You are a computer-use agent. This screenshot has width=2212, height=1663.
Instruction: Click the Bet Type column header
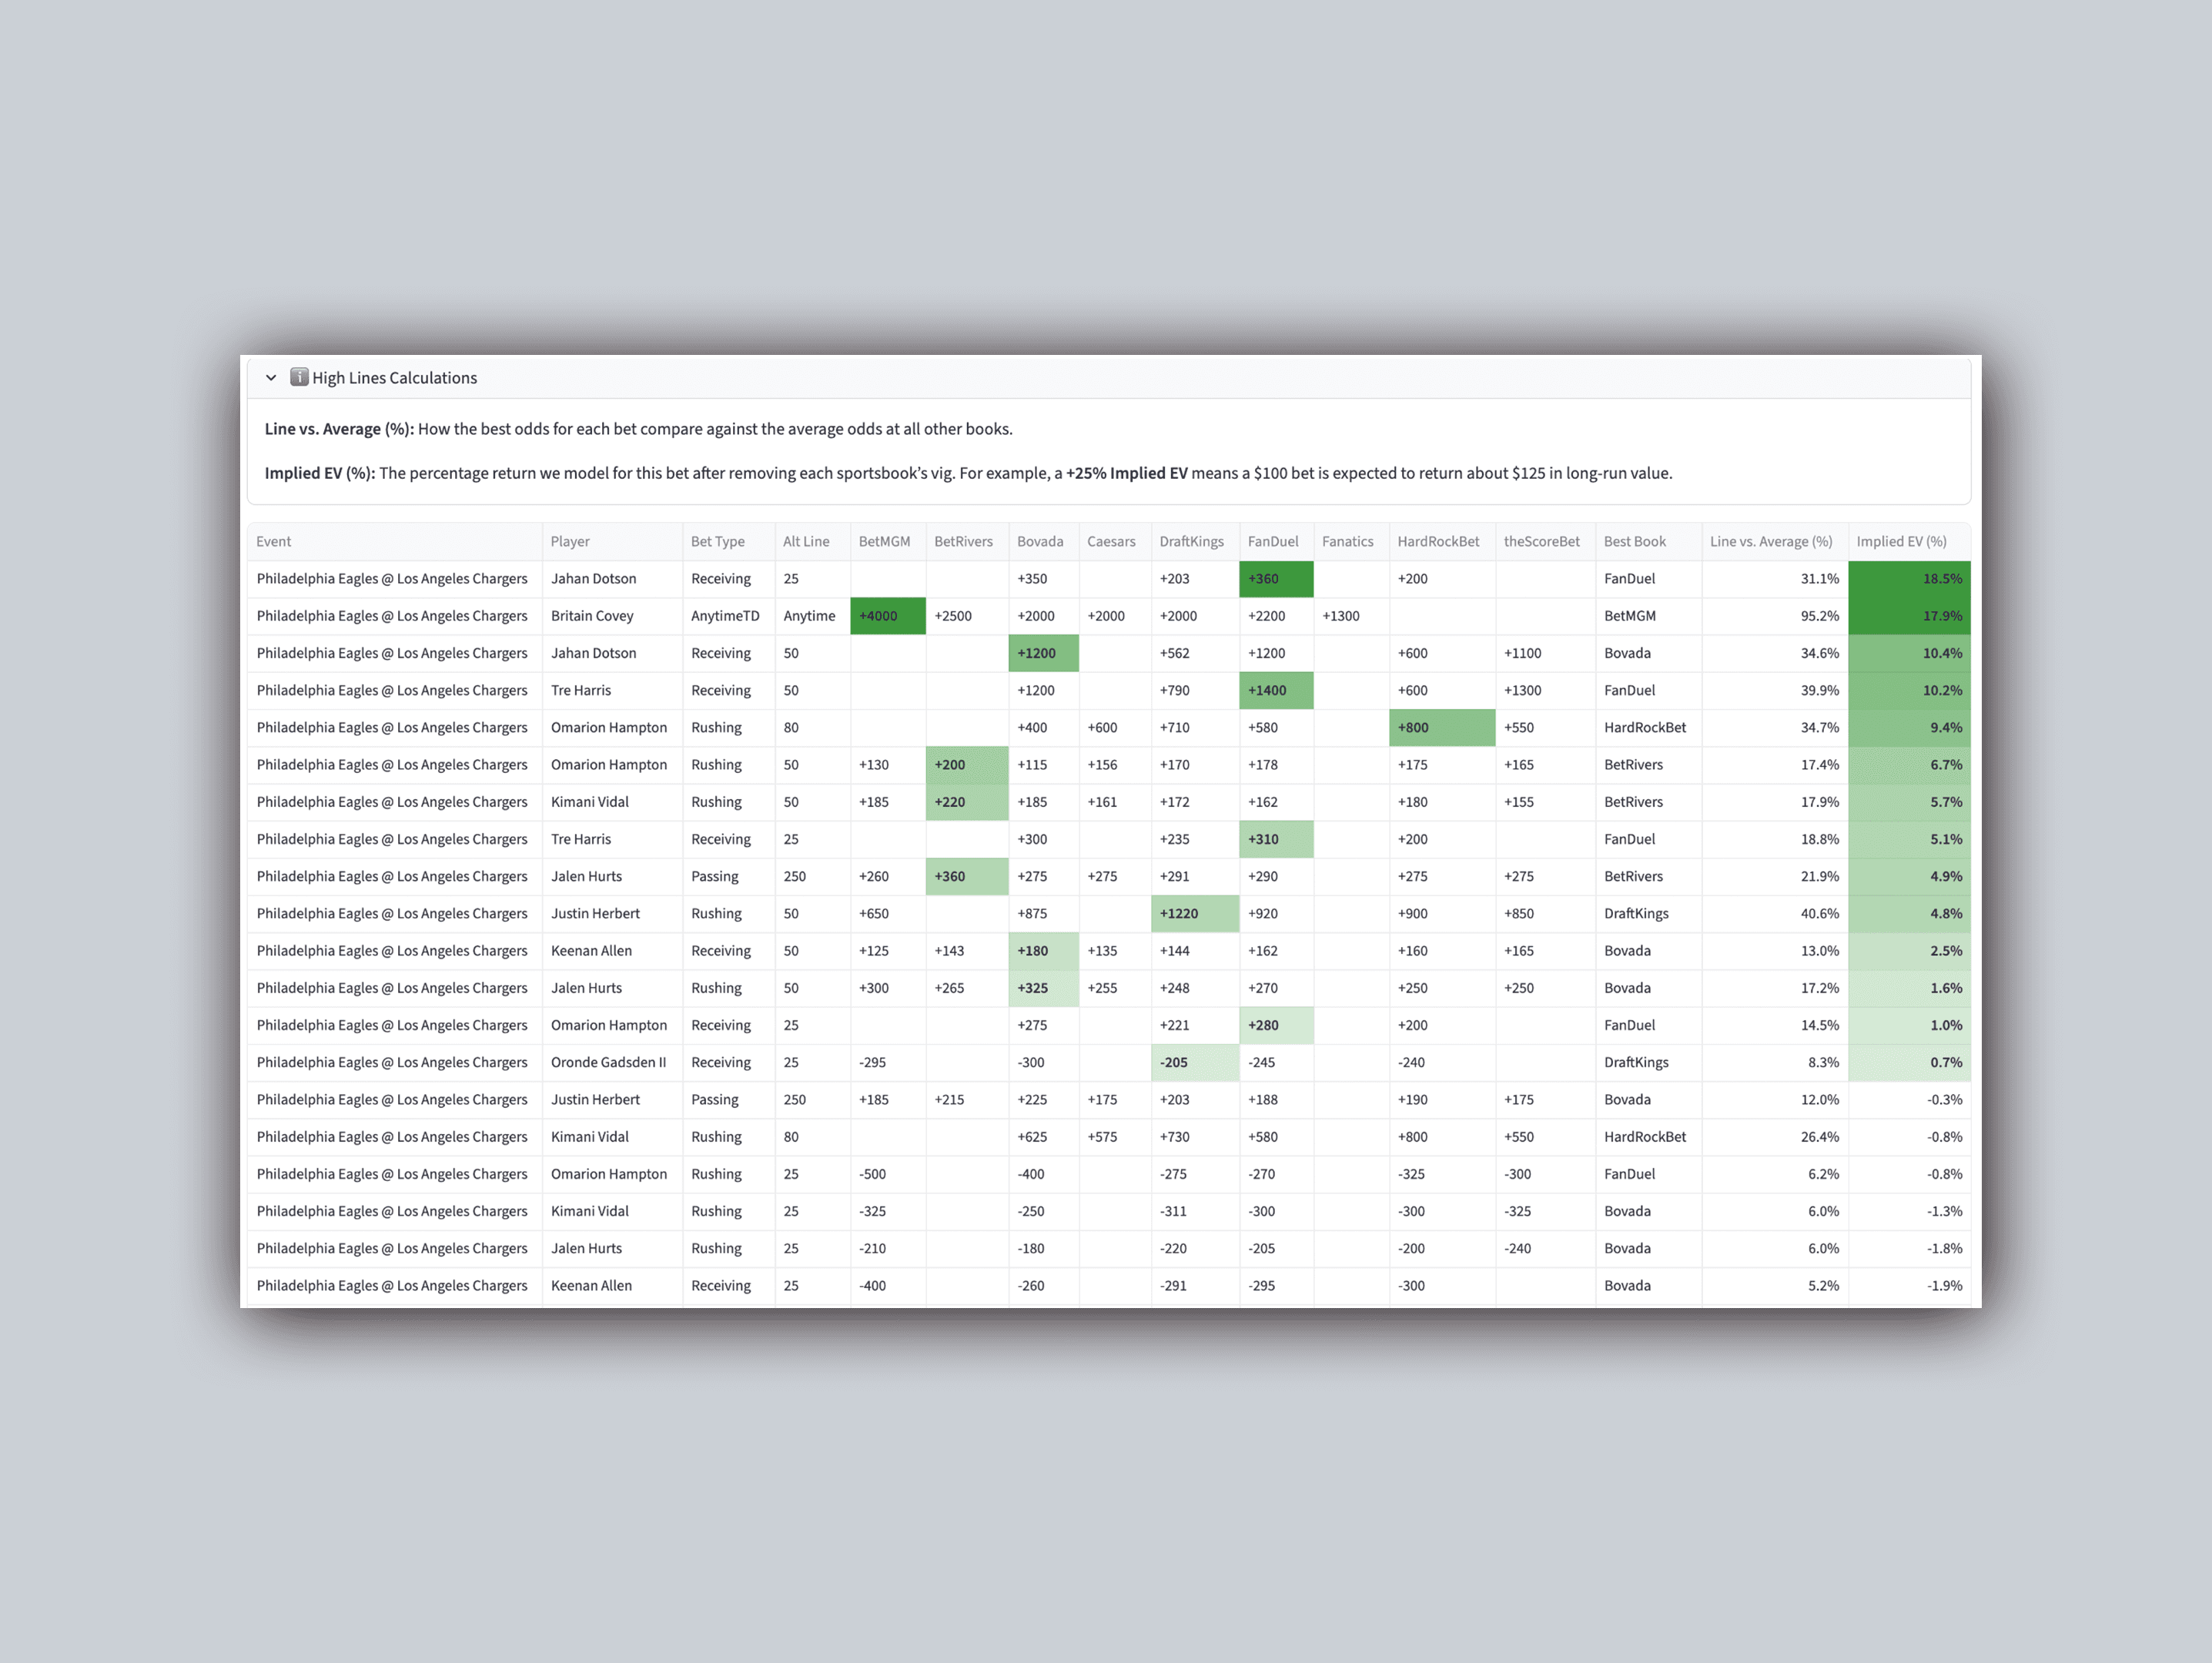click(x=717, y=541)
